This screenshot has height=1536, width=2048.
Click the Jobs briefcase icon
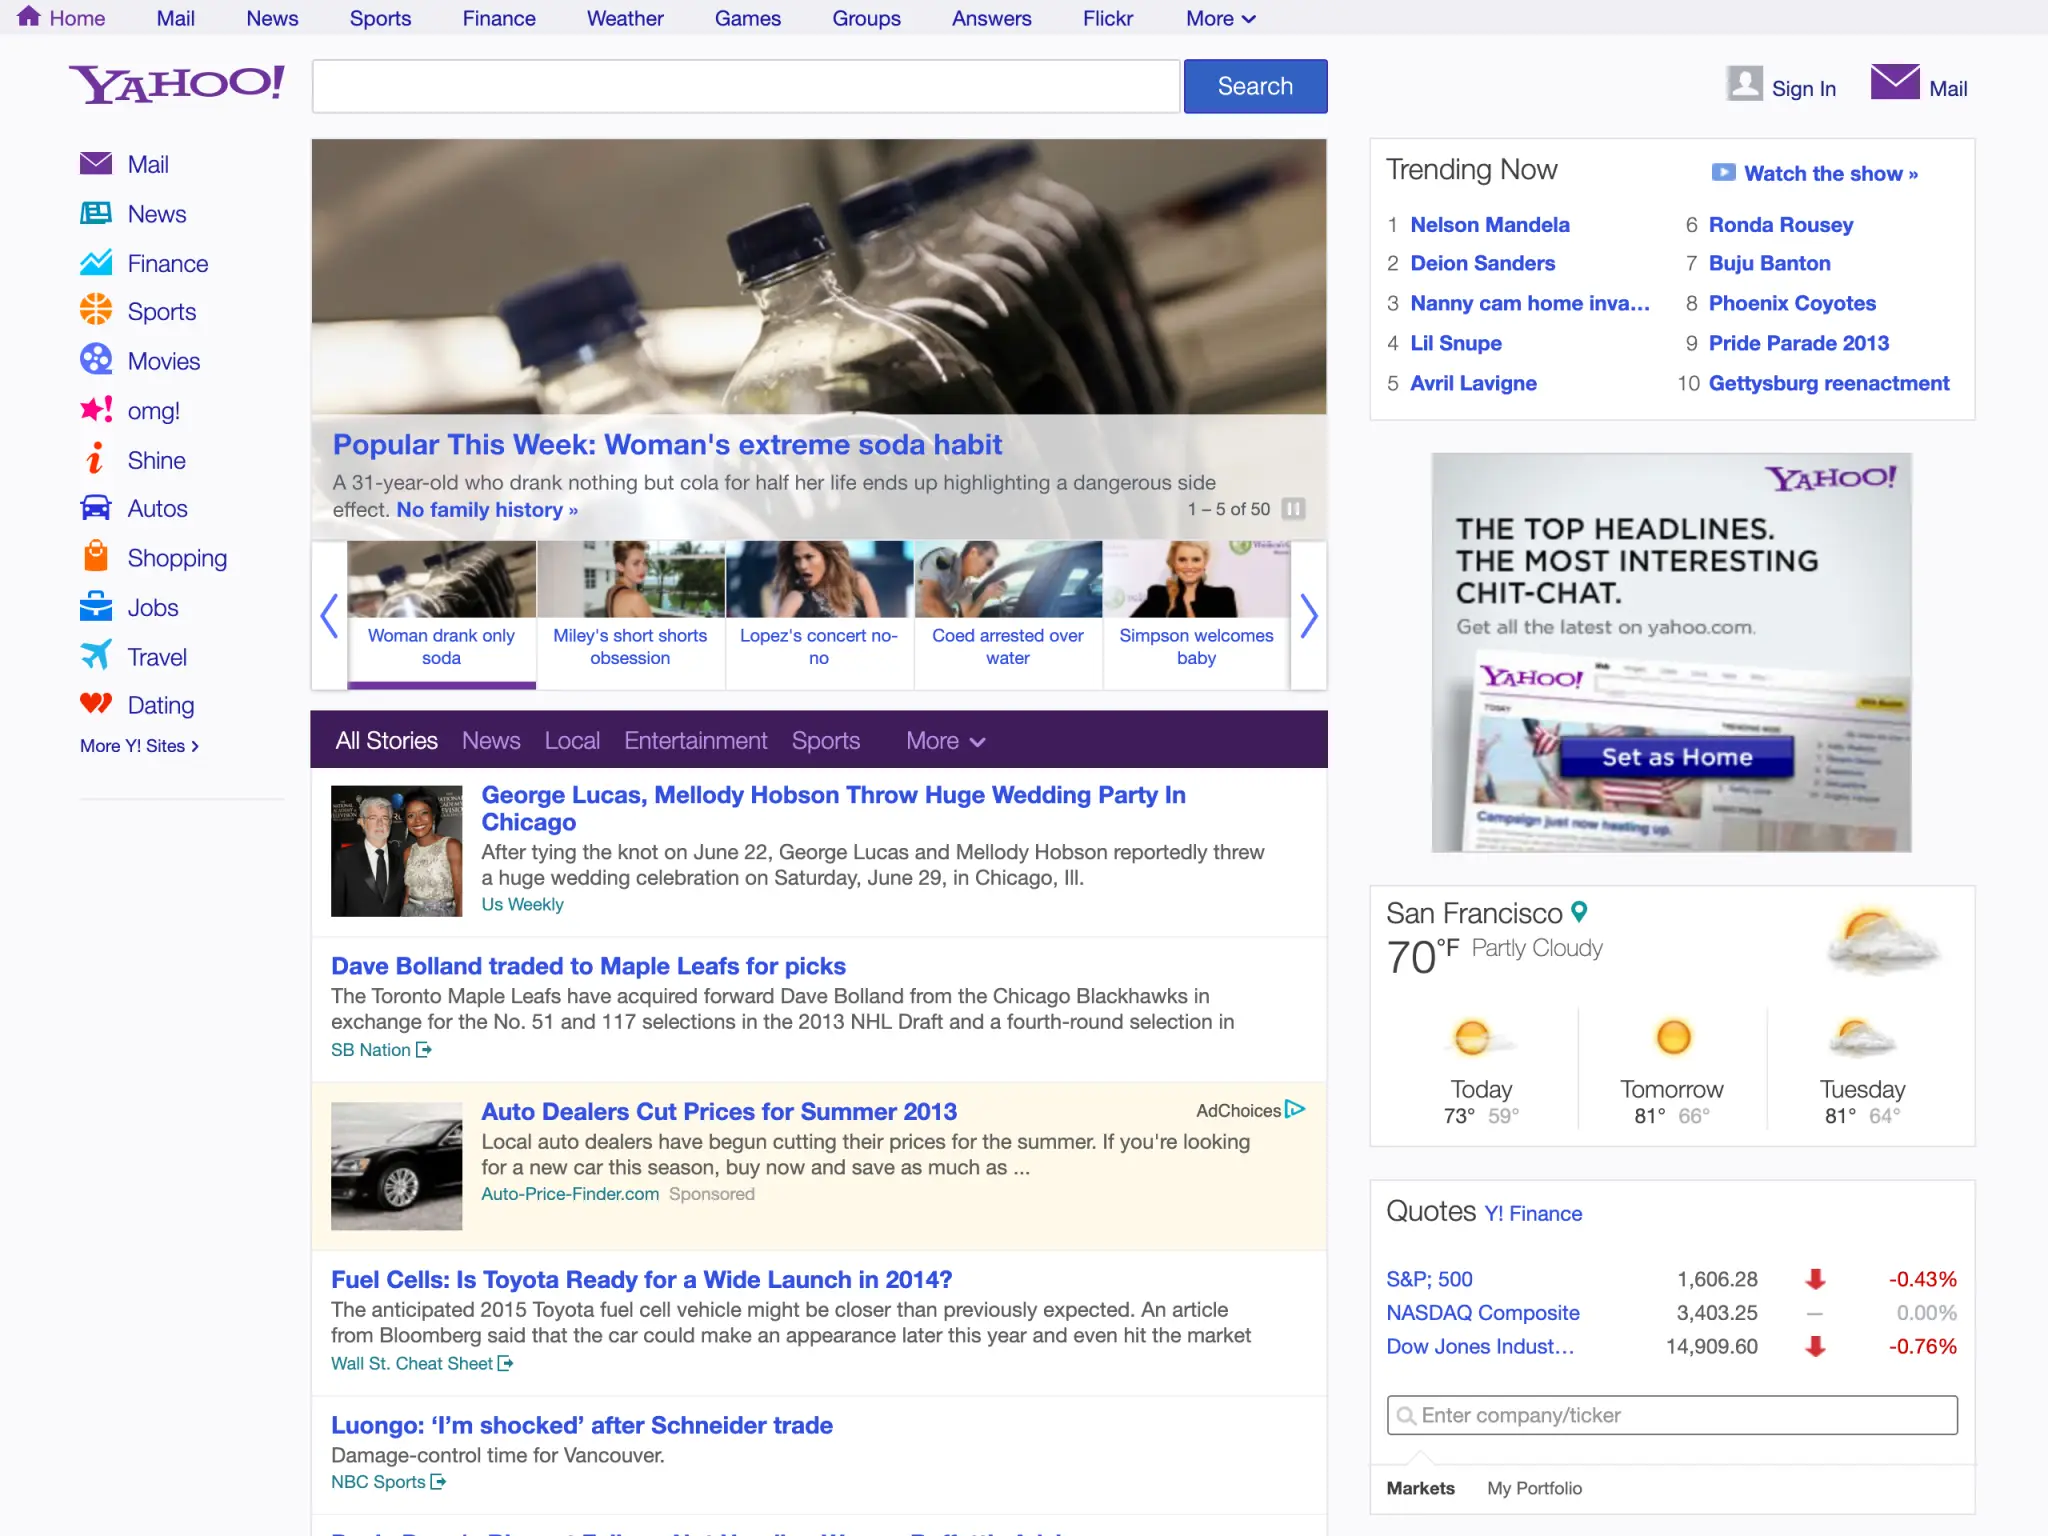[96, 606]
